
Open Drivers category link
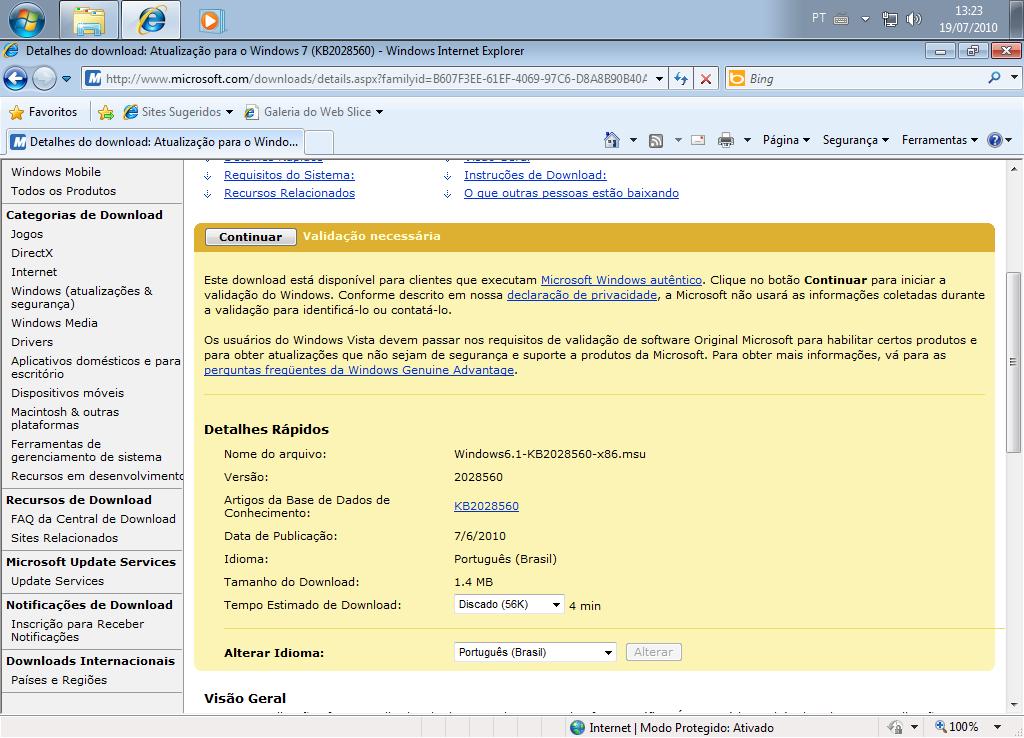(32, 342)
